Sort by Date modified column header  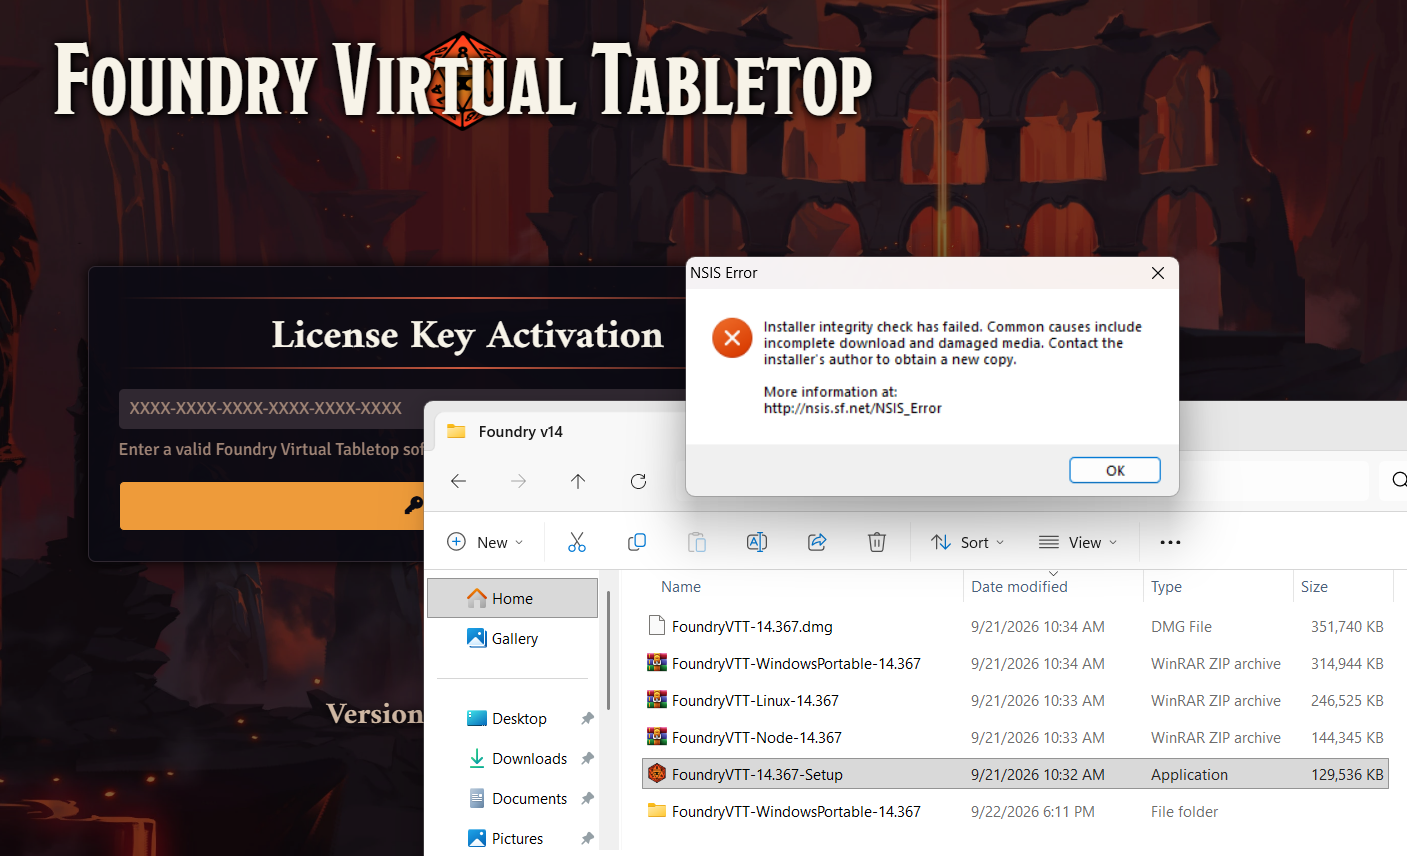(1019, 587)
